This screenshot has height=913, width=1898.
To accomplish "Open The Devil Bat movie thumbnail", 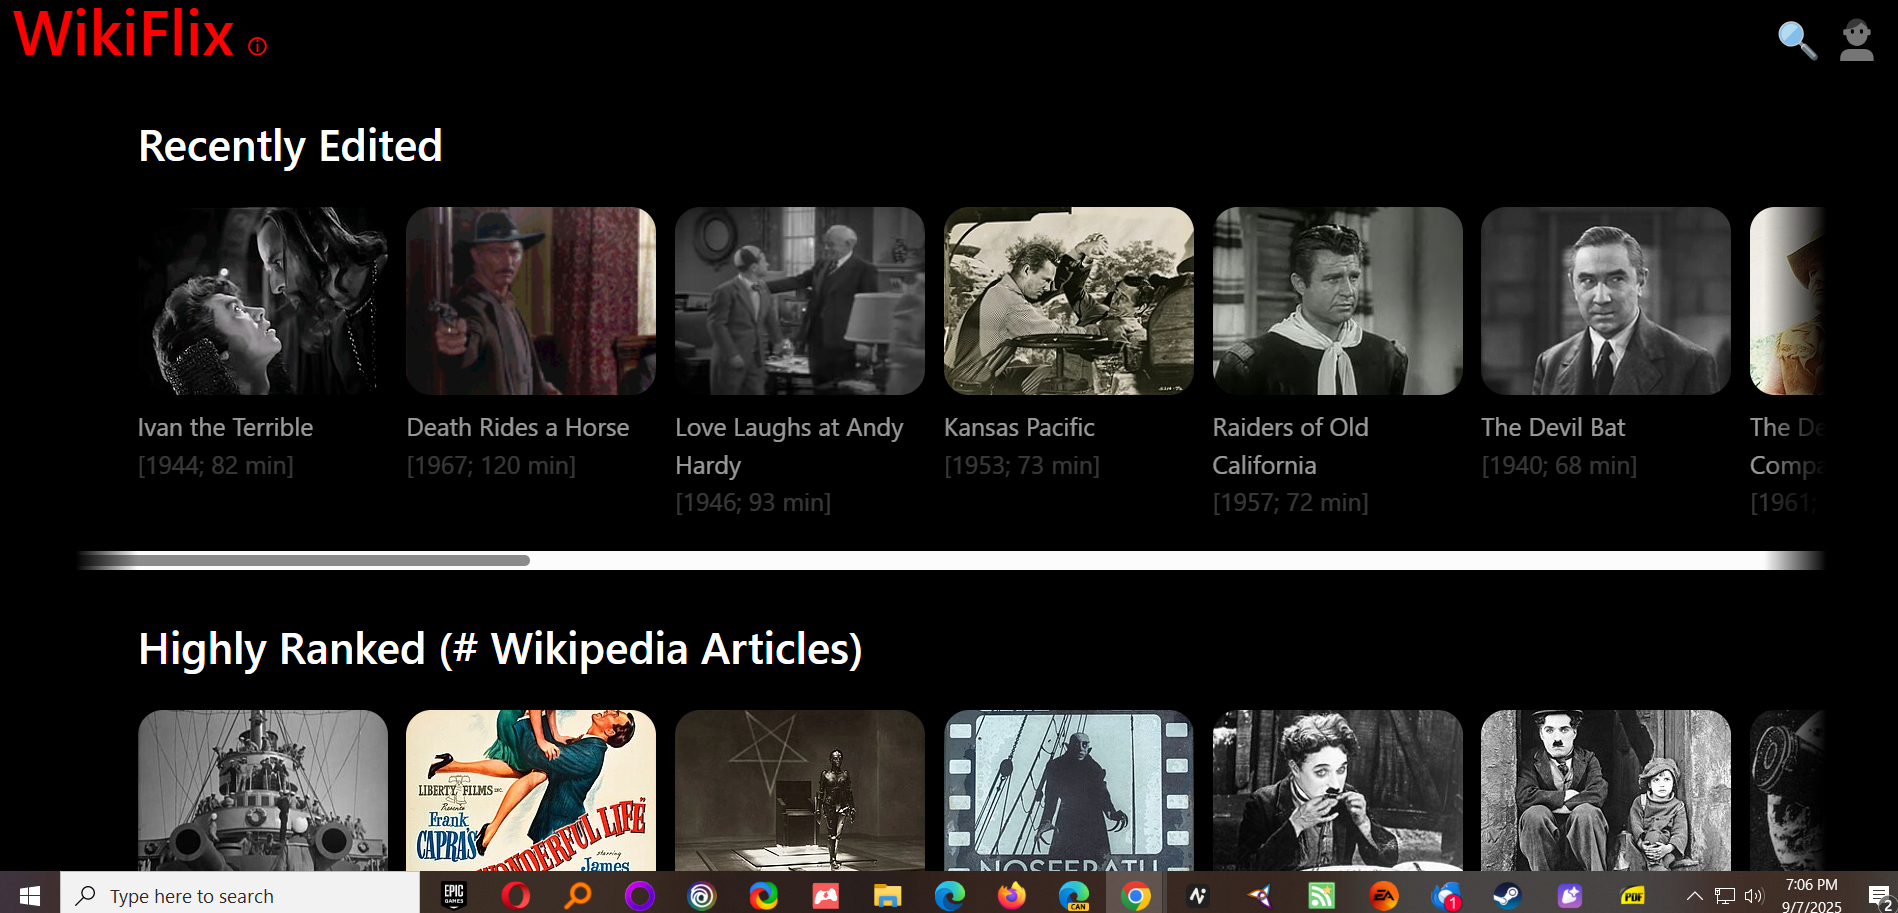I will [1606, 301].
